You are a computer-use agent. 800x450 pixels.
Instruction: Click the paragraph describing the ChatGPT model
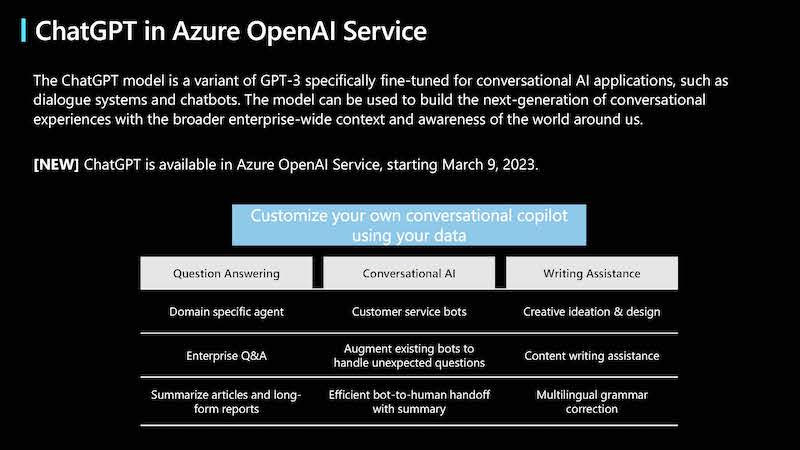(381, 100)
